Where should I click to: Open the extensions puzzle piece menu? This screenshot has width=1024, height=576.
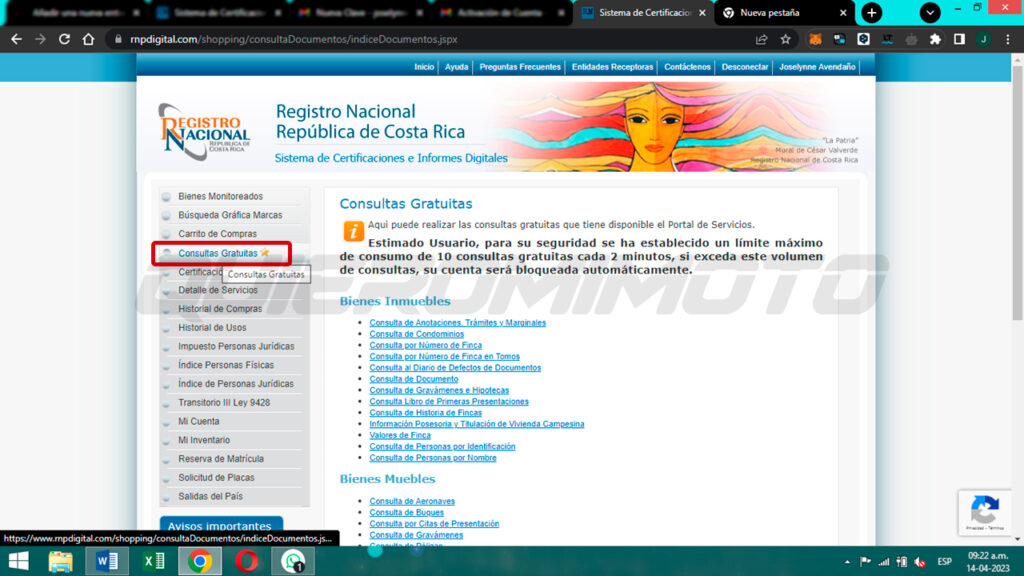(935, 39)
